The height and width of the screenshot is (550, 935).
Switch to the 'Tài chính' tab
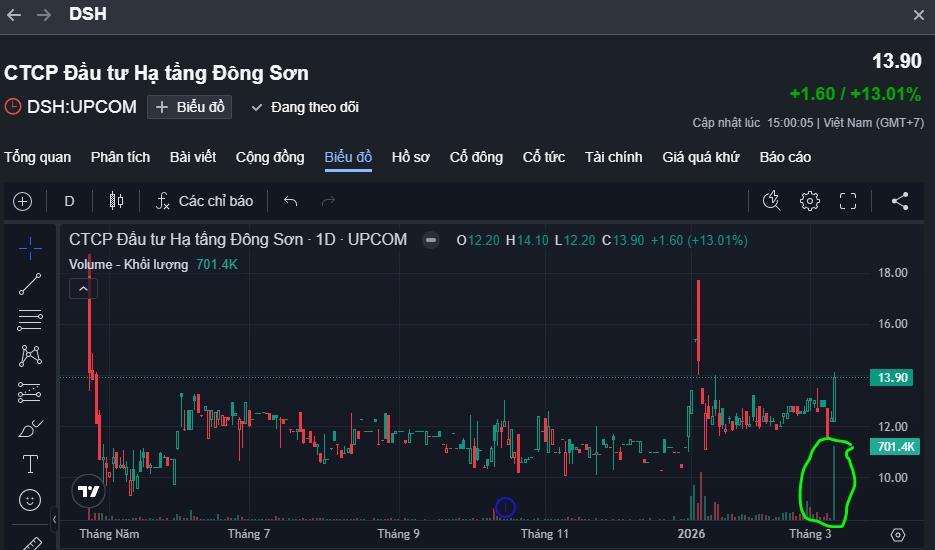point(613,157)
